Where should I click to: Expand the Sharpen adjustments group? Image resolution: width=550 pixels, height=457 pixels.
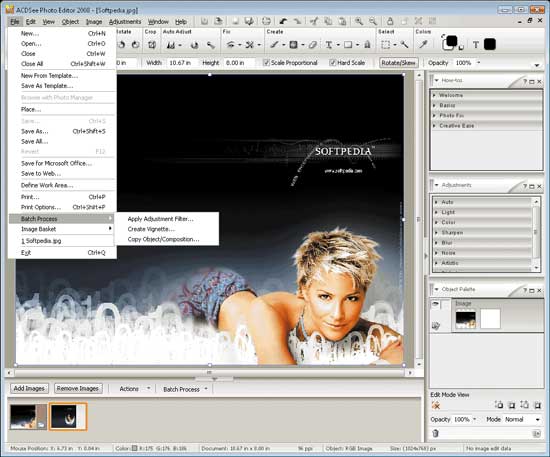[x=482, y=233]
